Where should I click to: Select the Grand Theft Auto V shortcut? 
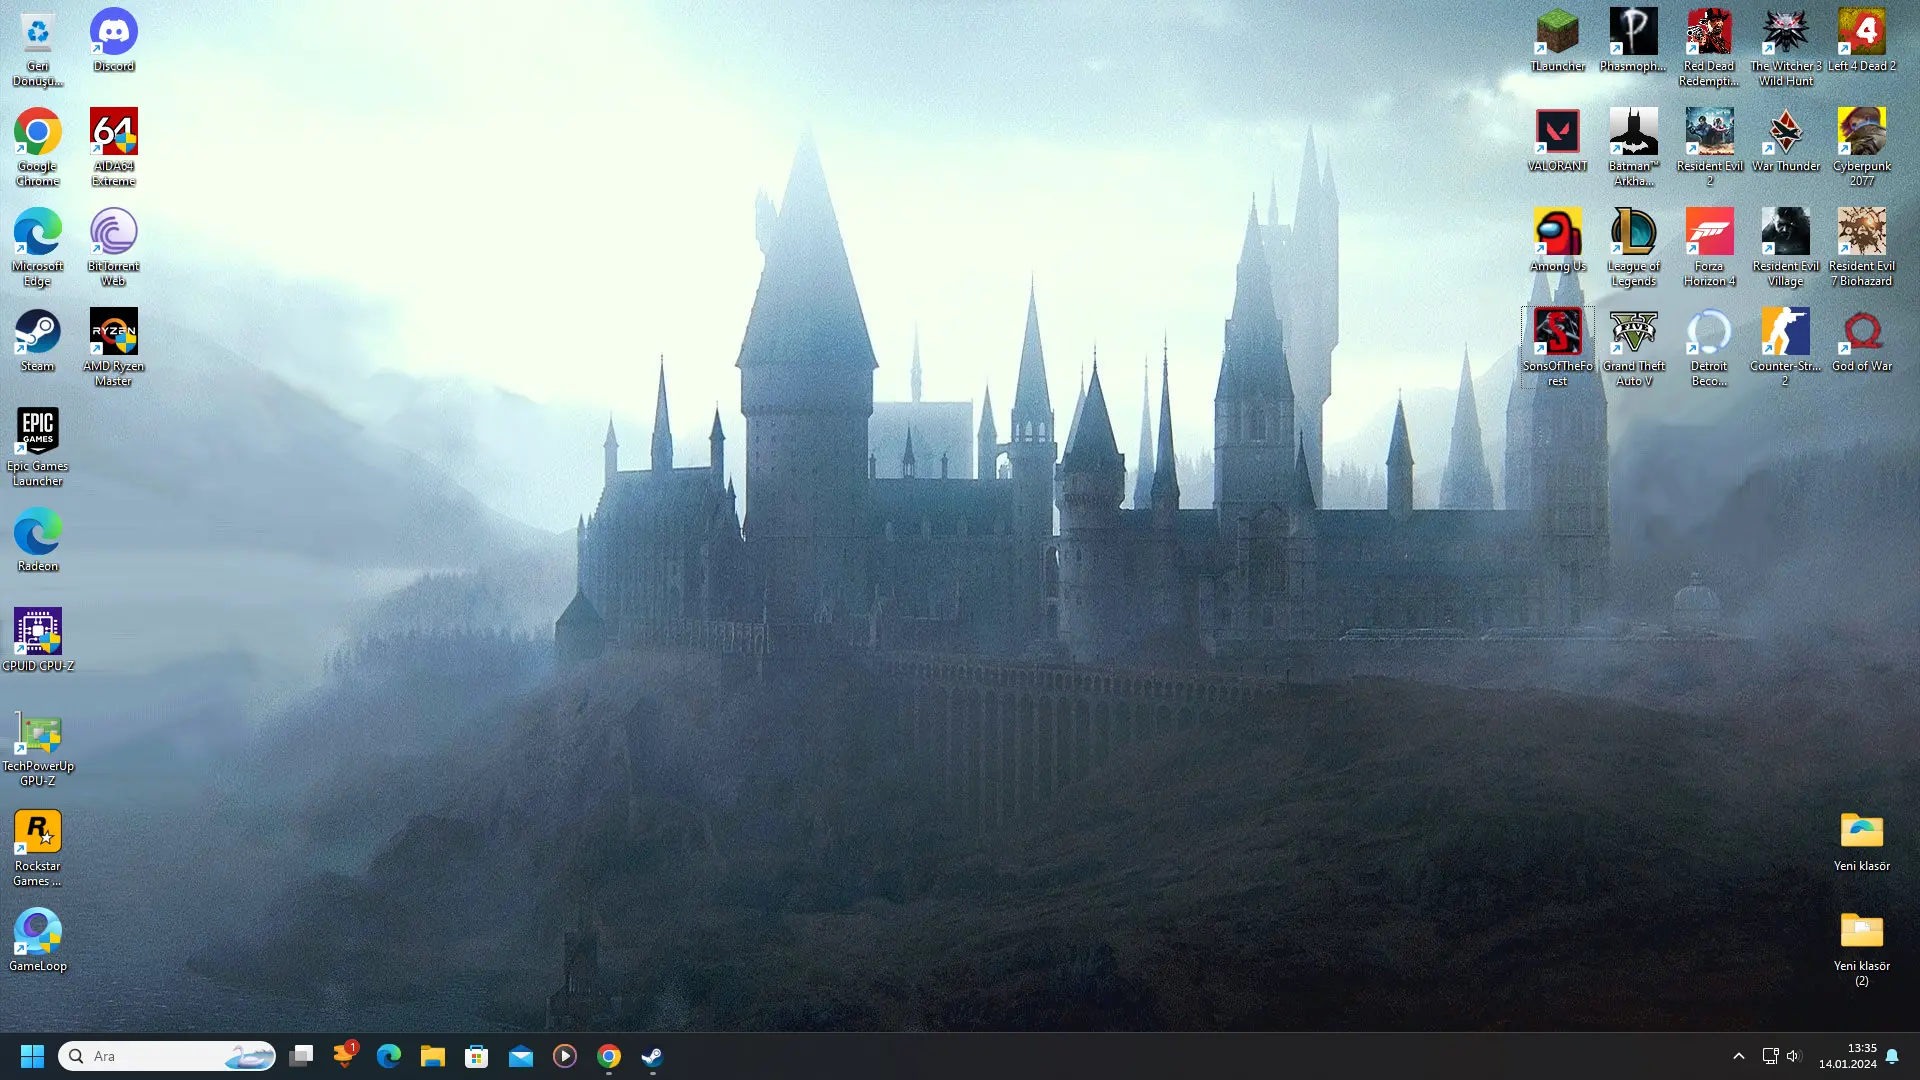click(x=1633, y=348)
